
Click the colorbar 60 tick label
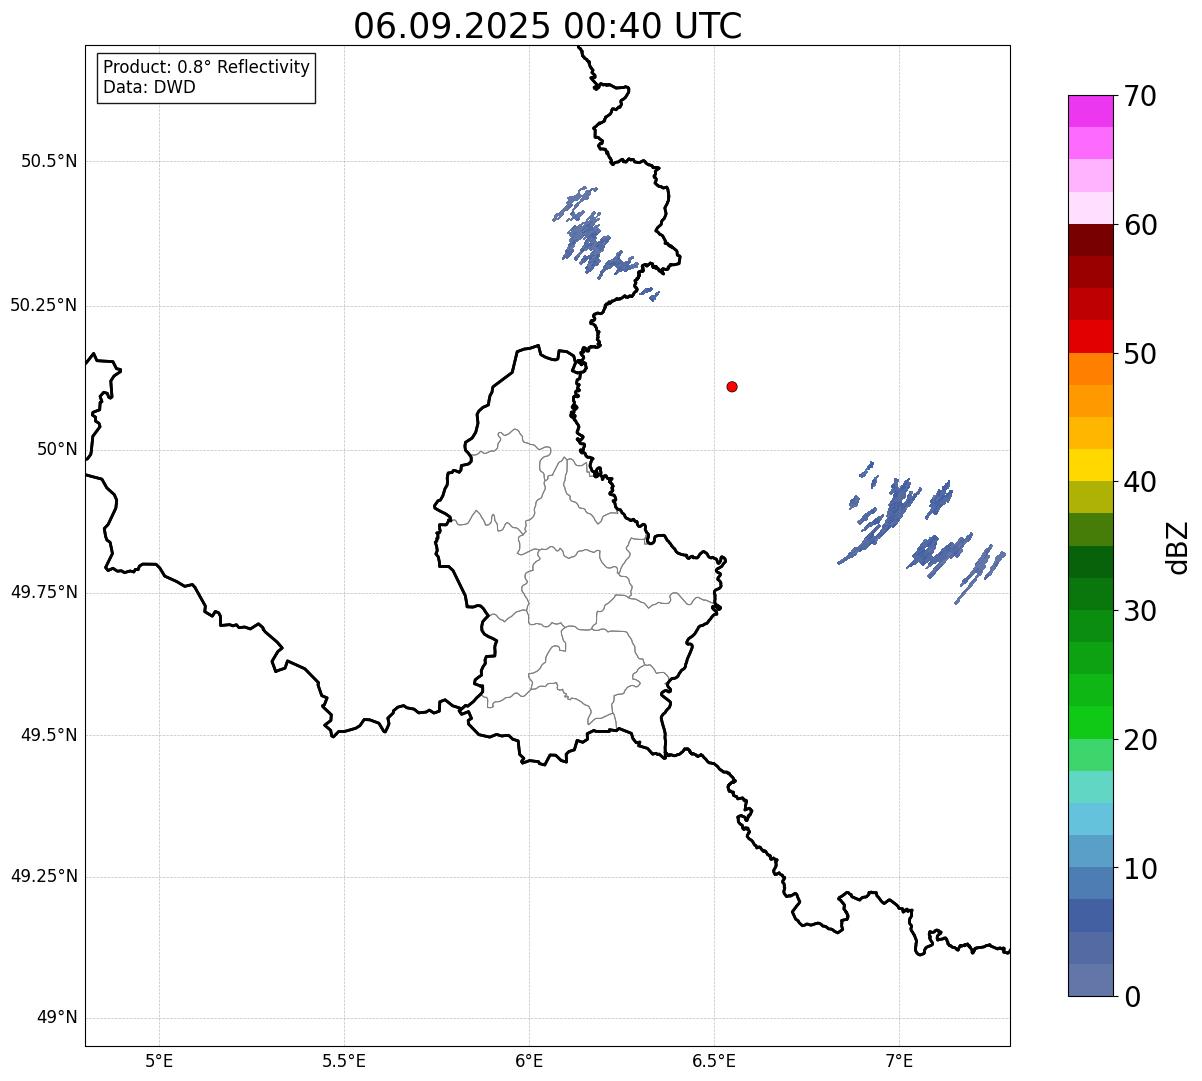coord(1140,226)
